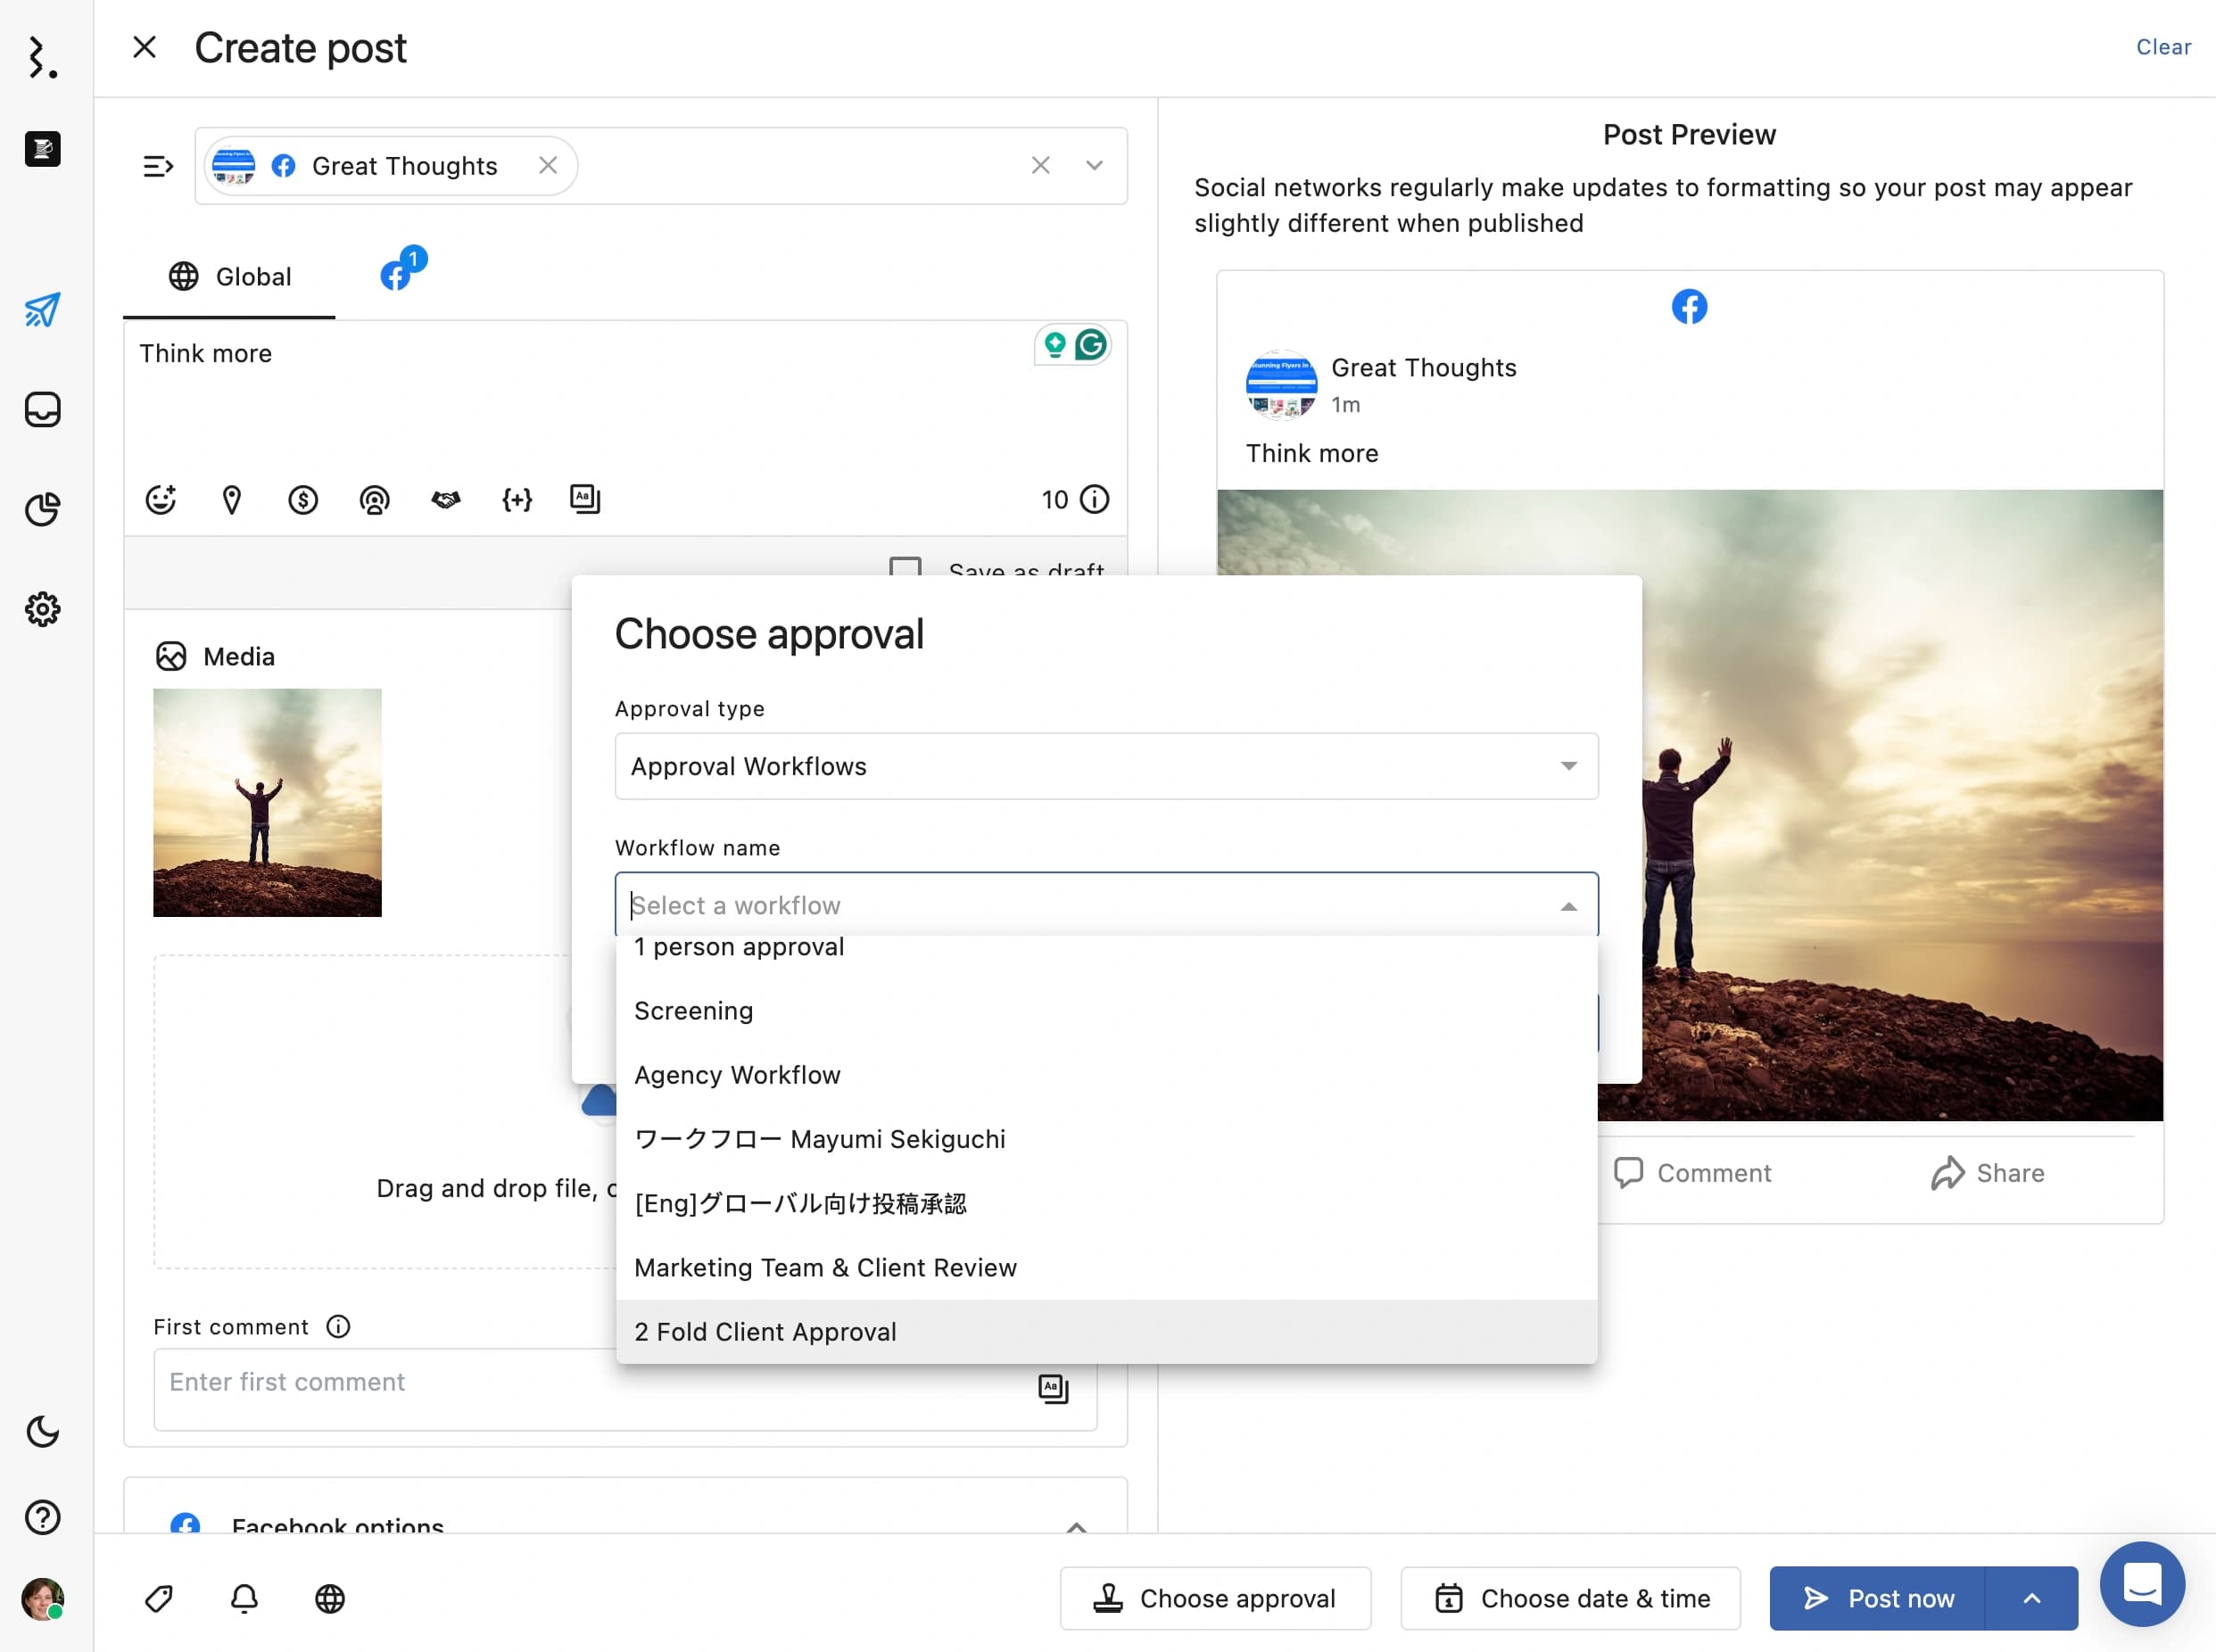This screenshot has width=2216, height=1652.
Task: Open the Approval type dropdown
Action: [1105, 766]
